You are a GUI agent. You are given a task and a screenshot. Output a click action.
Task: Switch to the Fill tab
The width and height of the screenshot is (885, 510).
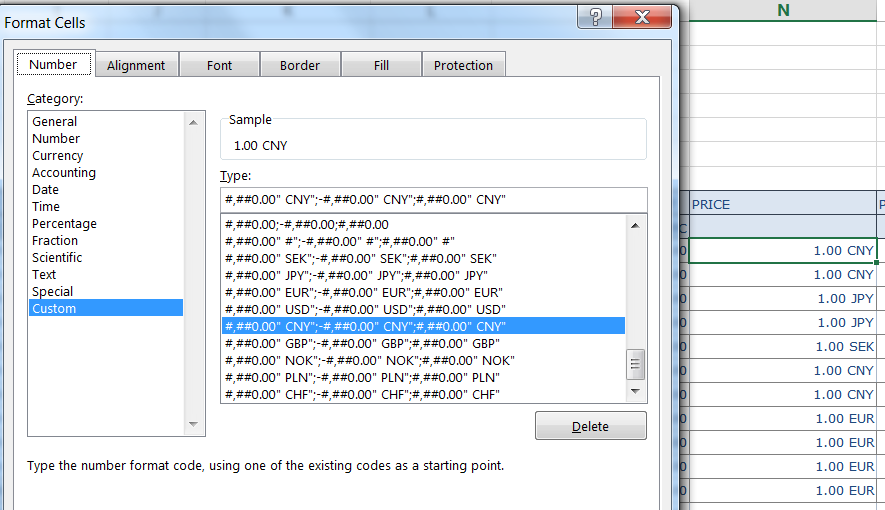tap(381, 65)
